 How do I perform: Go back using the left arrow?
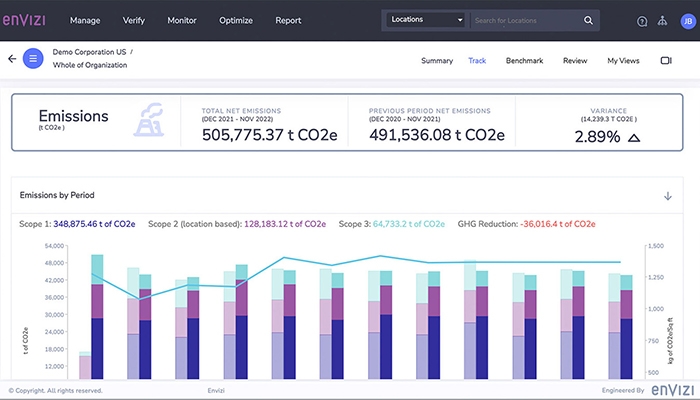point(12,59)
